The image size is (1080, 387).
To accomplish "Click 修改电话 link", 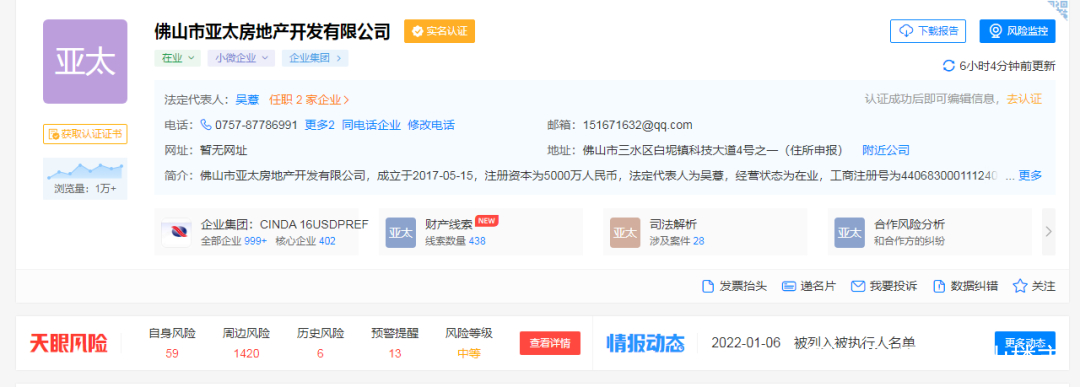I will [x=431, y=125].
